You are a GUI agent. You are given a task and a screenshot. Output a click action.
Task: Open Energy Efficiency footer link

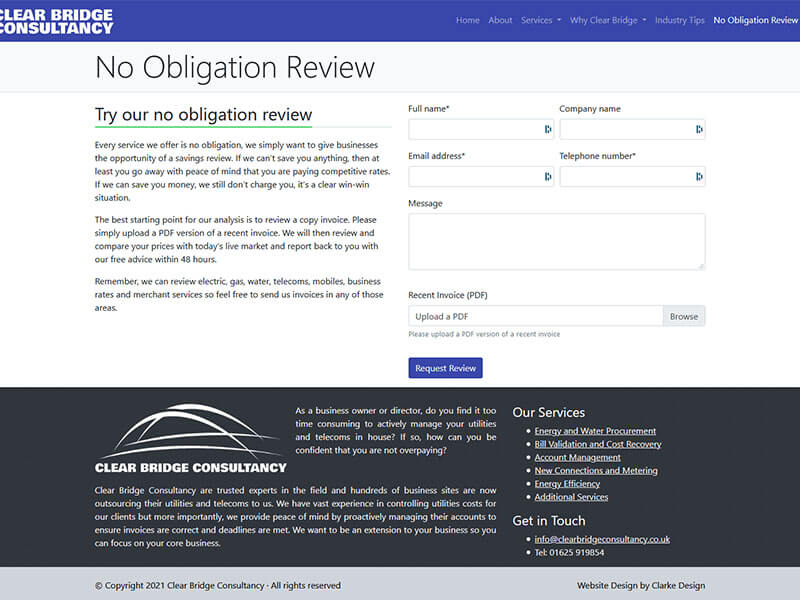pos(567,484)
